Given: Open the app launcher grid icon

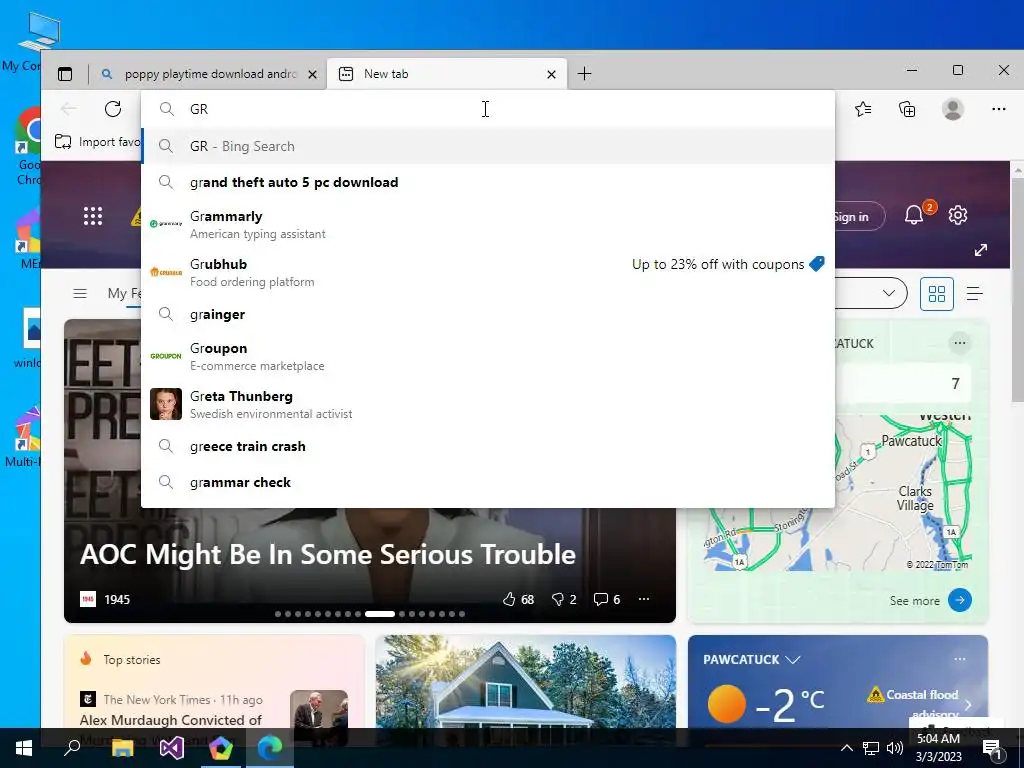Looking at the screenshot, I should 93,216.
